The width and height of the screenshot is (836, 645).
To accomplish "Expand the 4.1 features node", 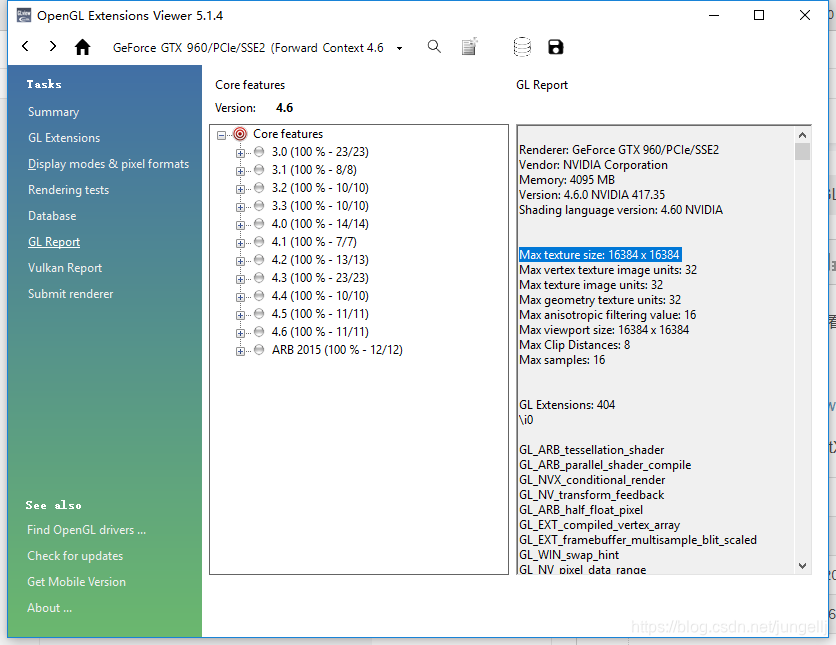I will (x=240, y=244).
